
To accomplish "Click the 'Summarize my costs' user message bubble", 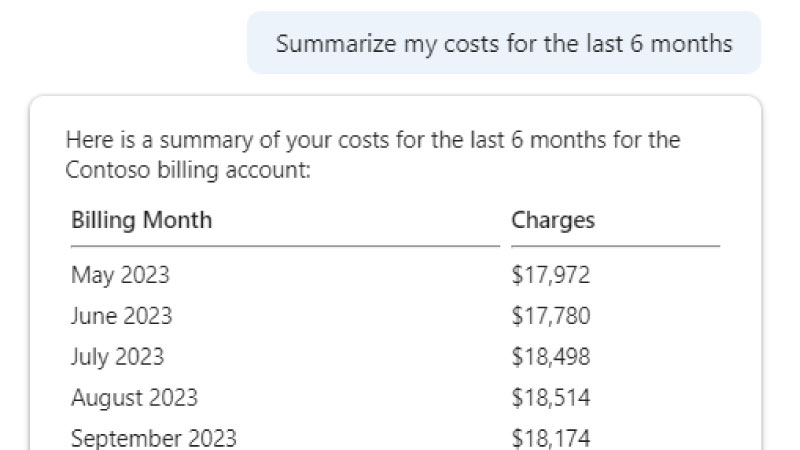I will pos(504,43).
